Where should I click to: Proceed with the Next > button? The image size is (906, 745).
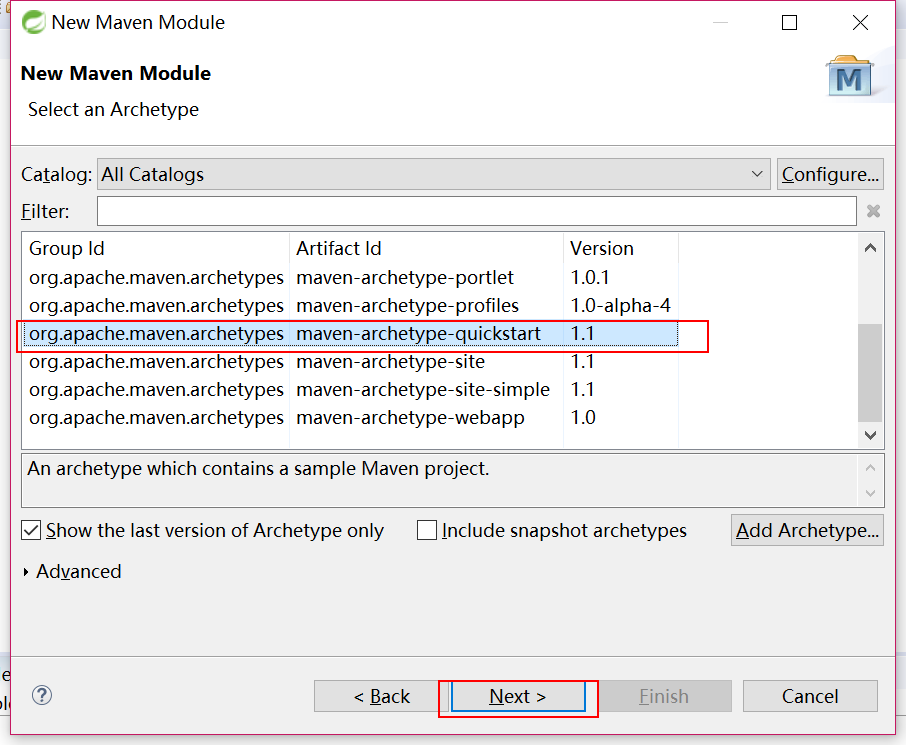[518, 696]
